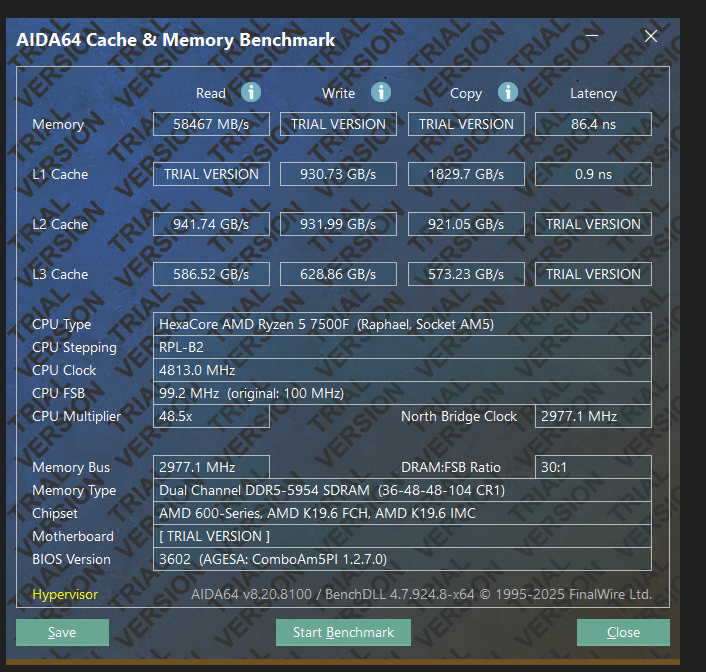
Task: Select the Memory read value 58467 MB/s
Action: point(211,124)
